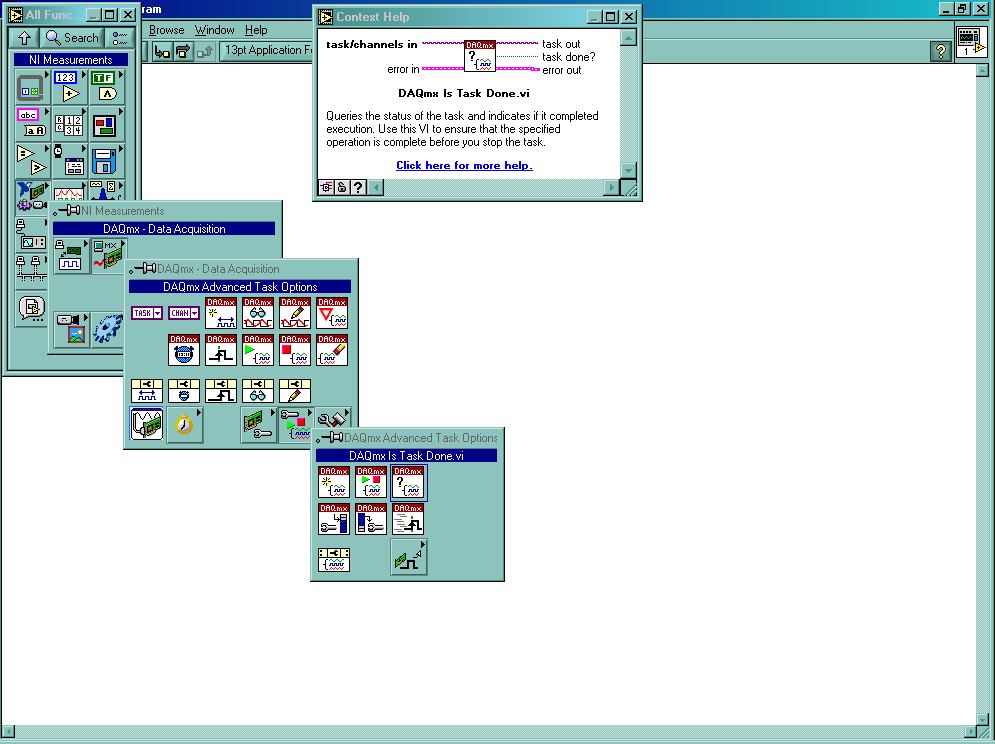This screenshot has width=995, height=744.
Task: Open the CHAN constant dropdown
Action: 184,313
